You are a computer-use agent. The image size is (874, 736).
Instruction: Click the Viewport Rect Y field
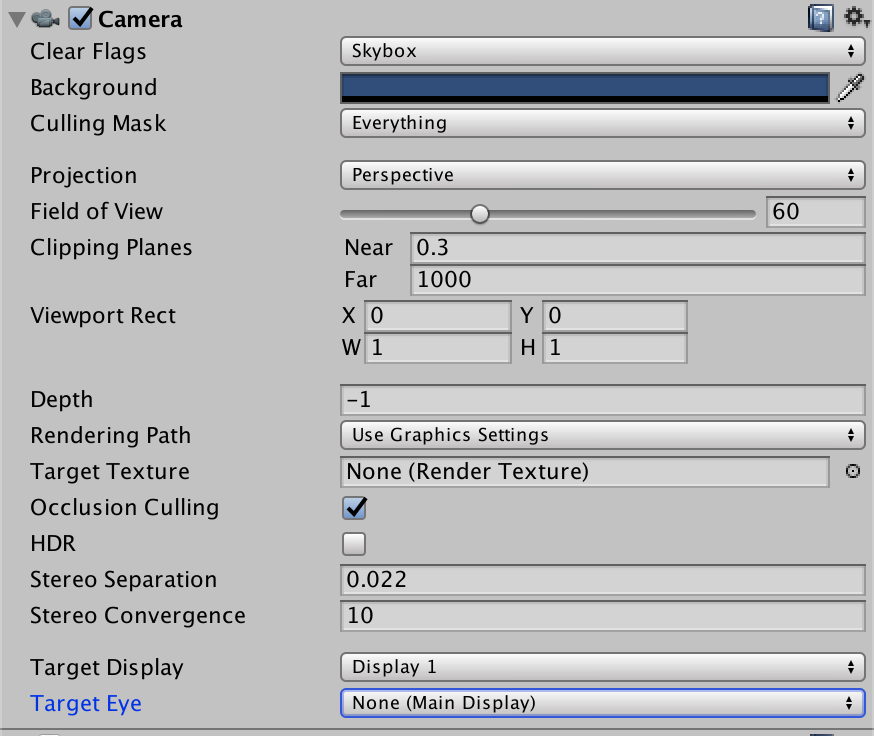(615, 316)
